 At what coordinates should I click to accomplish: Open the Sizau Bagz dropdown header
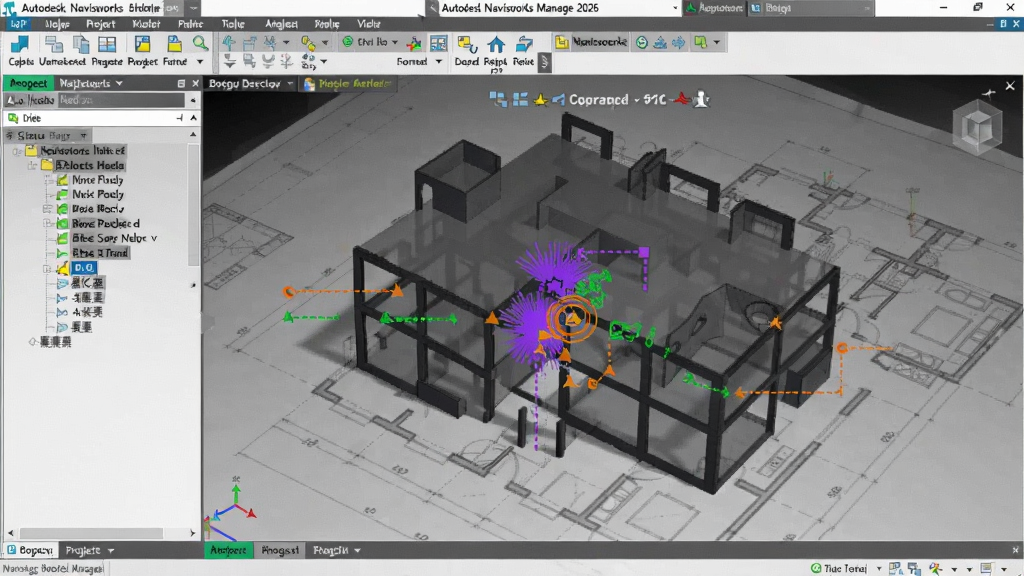tap(47, 135)
